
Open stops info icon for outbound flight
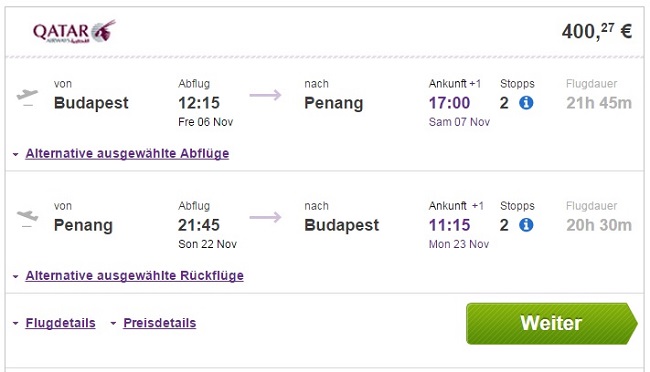[x=526, y=103]
